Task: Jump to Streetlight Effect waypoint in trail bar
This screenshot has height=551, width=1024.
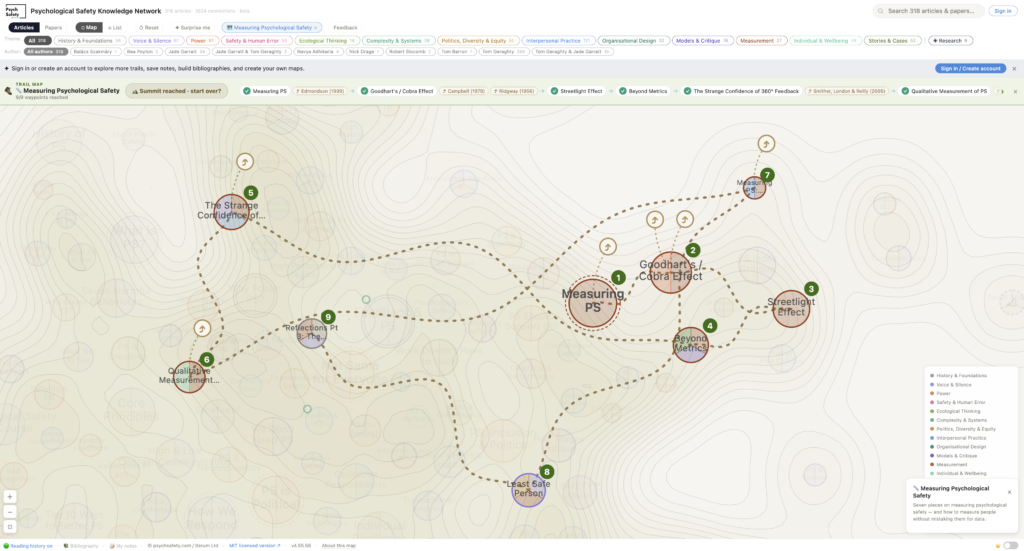Action: 577,91
